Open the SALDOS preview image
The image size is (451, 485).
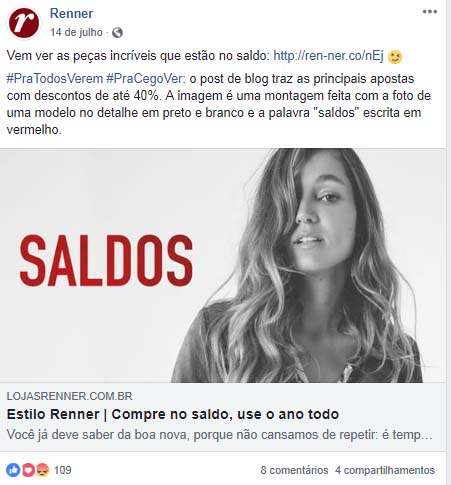point(223,265)
